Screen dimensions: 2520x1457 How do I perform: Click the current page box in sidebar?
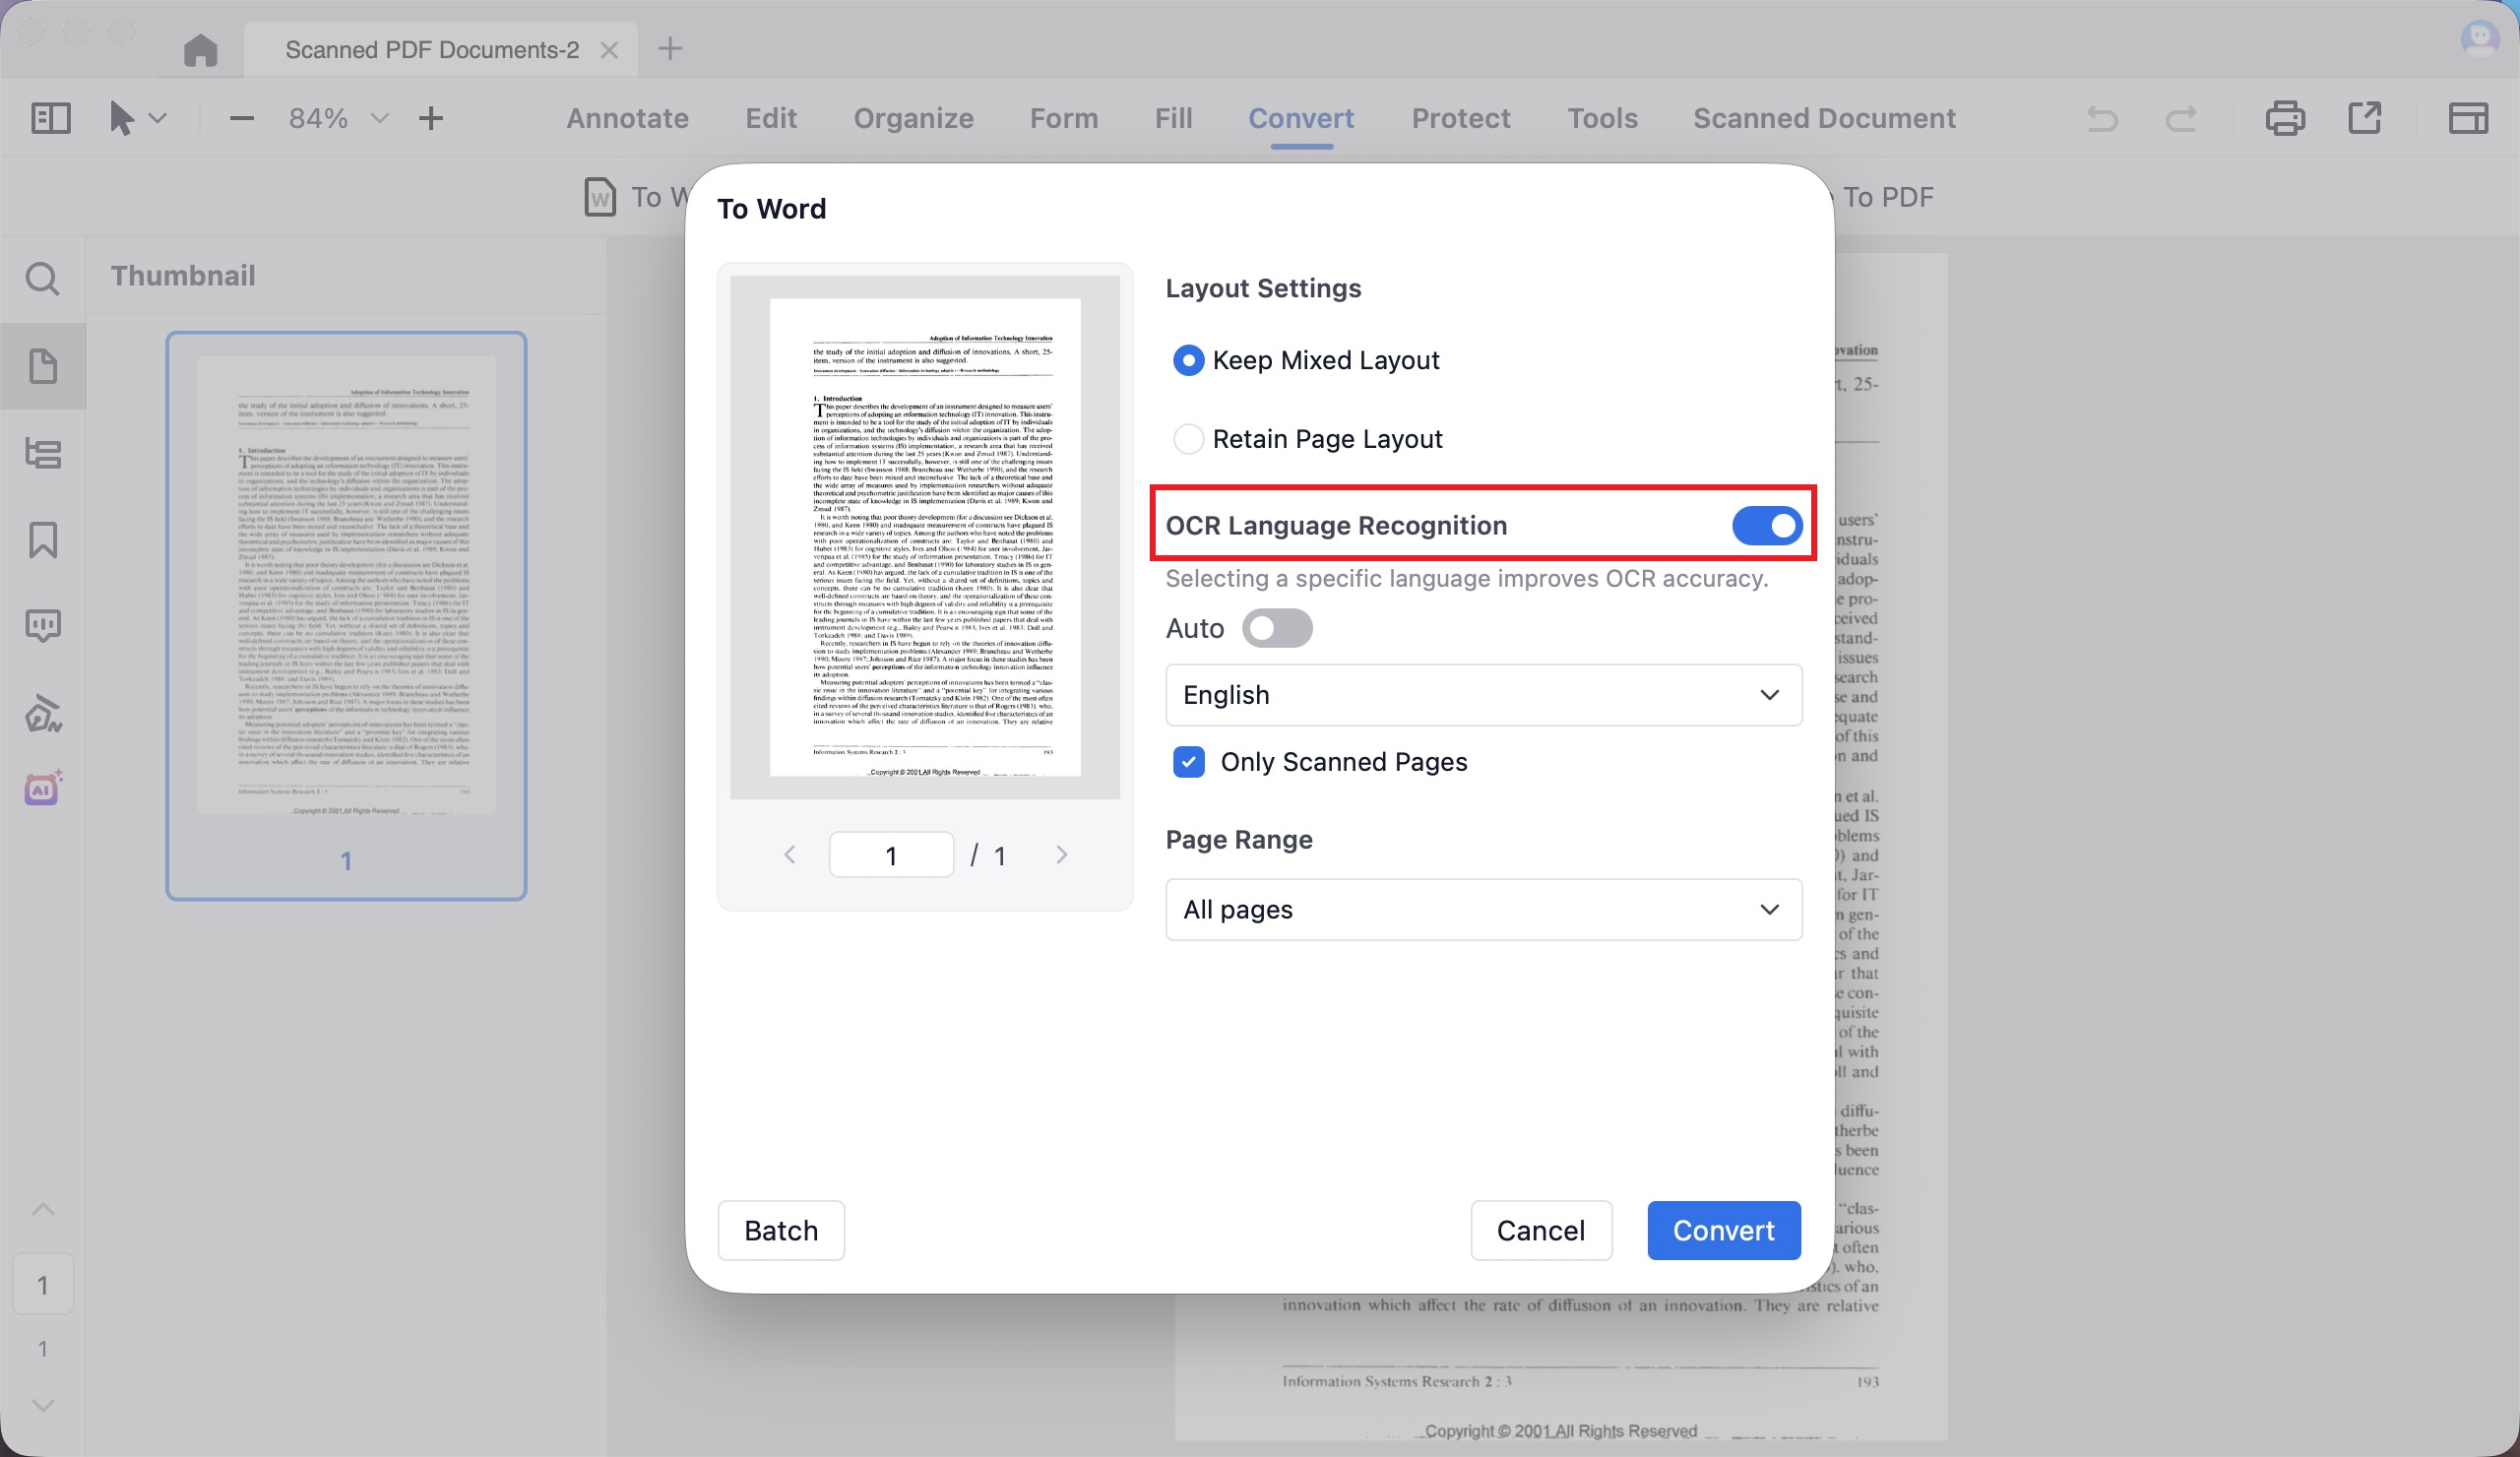click(x=43, y=1285)
